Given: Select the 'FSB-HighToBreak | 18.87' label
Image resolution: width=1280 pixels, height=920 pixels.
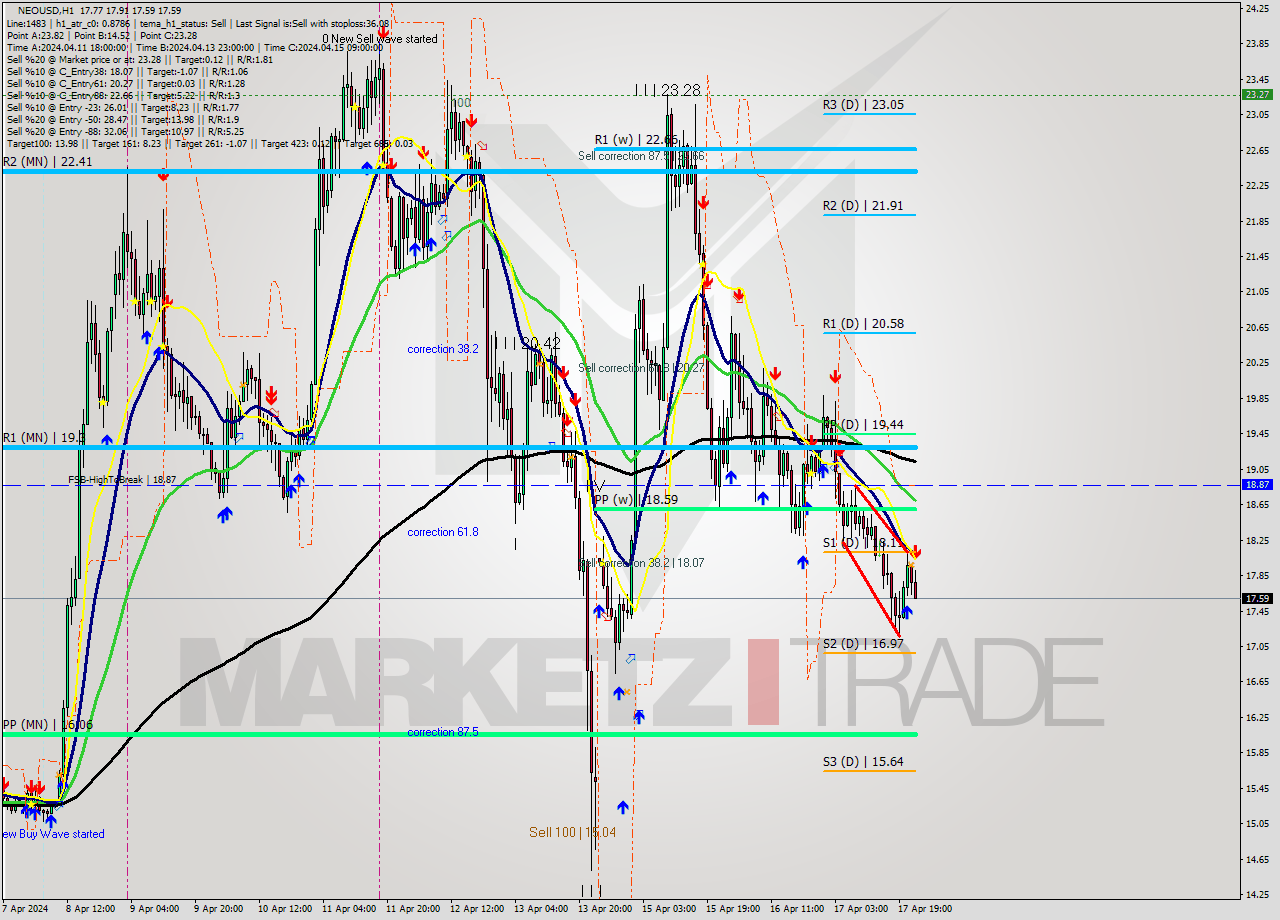Looking at the screenshot, I should click(122, 480).
